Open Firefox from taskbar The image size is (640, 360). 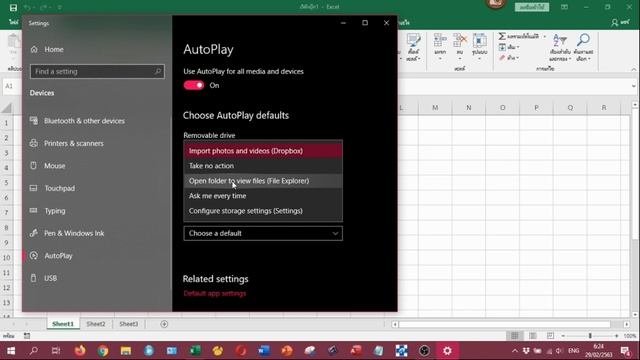click(x=80, y=351)
